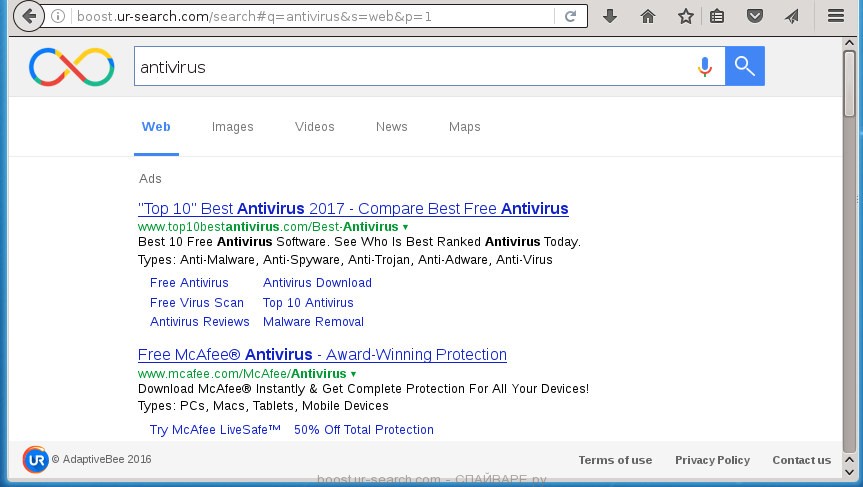Image resolution: width=863 pixels, height=487 pixels.
Task: Expand the top10bestantivirus ad URL dropdown arrow
Action: tap(405, 228)
